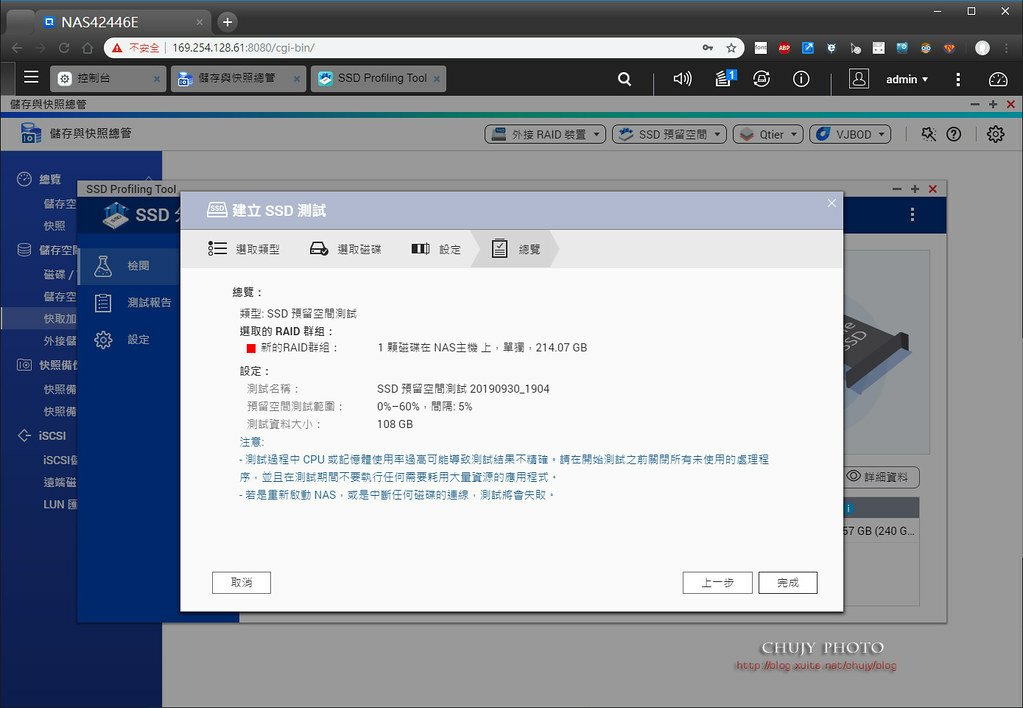
Task: Switch to the 儲存與快照總管 taskbar tab
Action: [238, 78]
